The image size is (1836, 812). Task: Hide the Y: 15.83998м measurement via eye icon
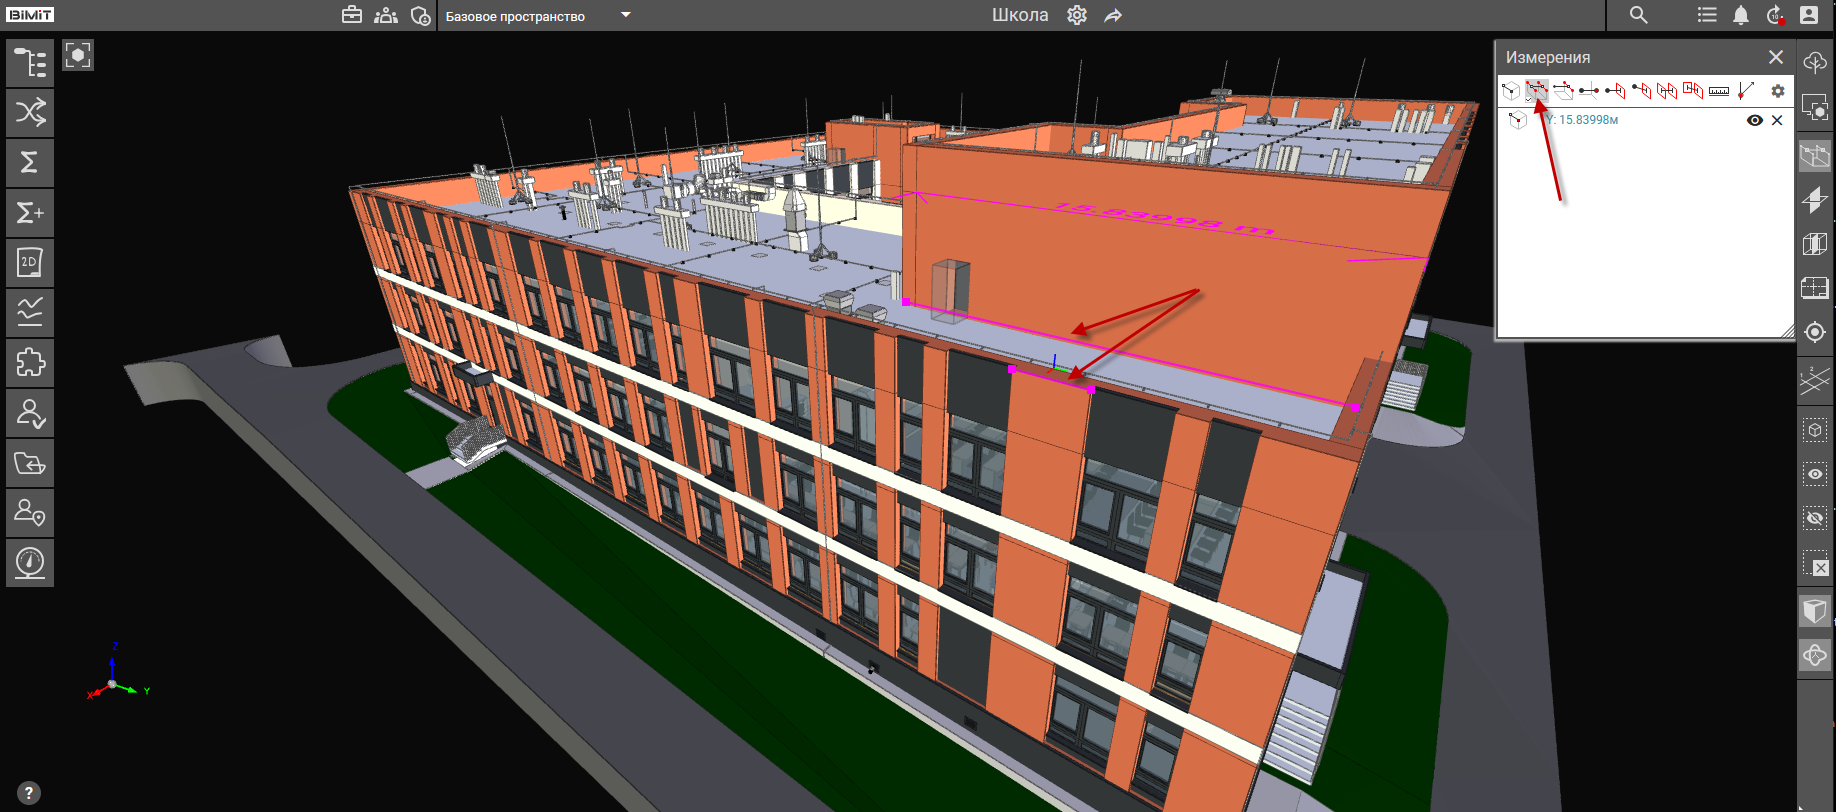click(x=1754, y=120)
